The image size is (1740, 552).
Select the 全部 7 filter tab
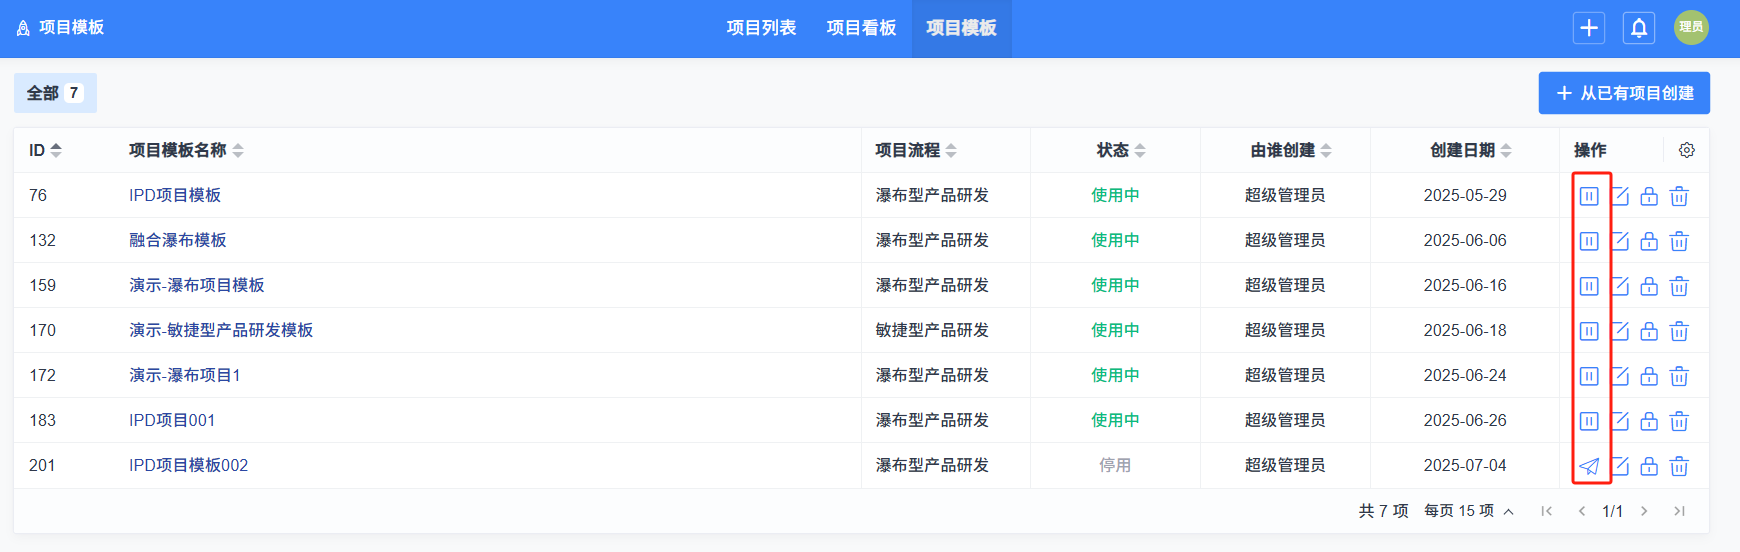coord(55,93)
